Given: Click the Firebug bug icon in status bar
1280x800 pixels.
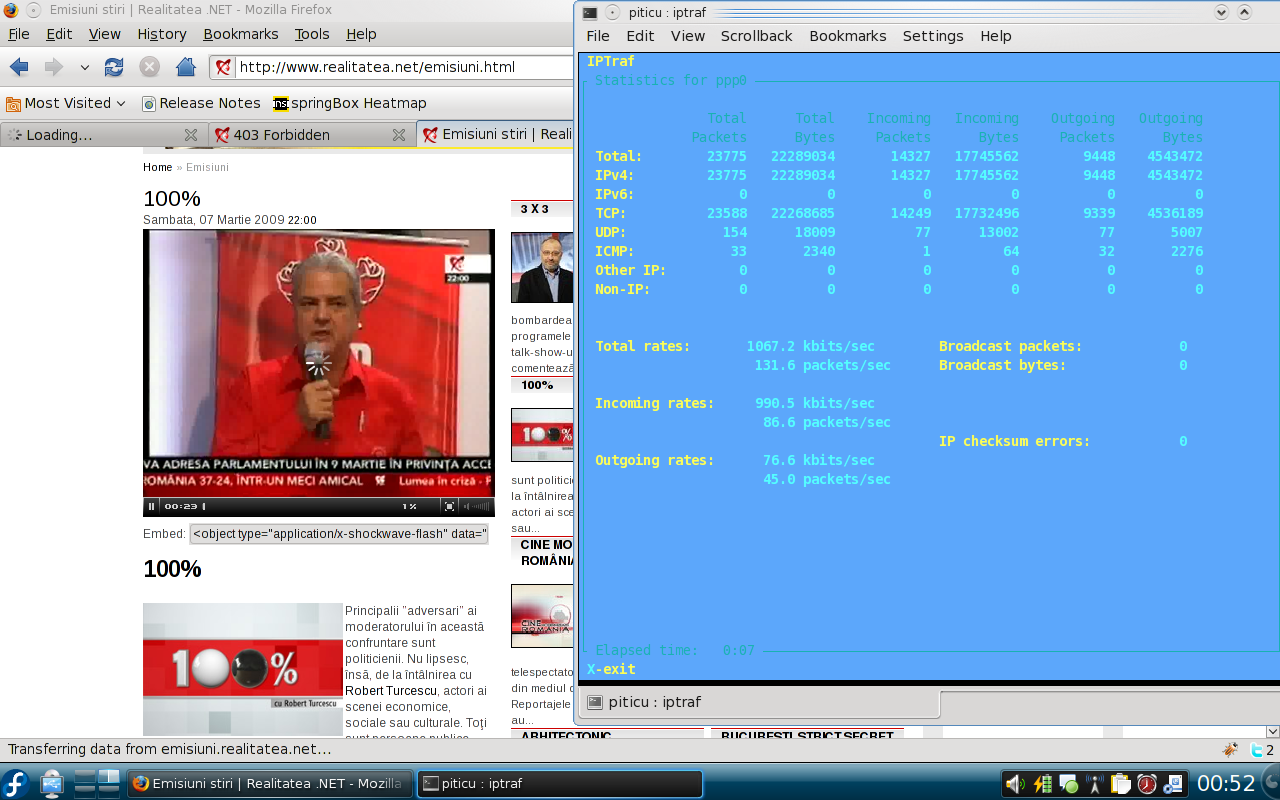Looking at the screenshot, I should click(x=1230, y=749).
